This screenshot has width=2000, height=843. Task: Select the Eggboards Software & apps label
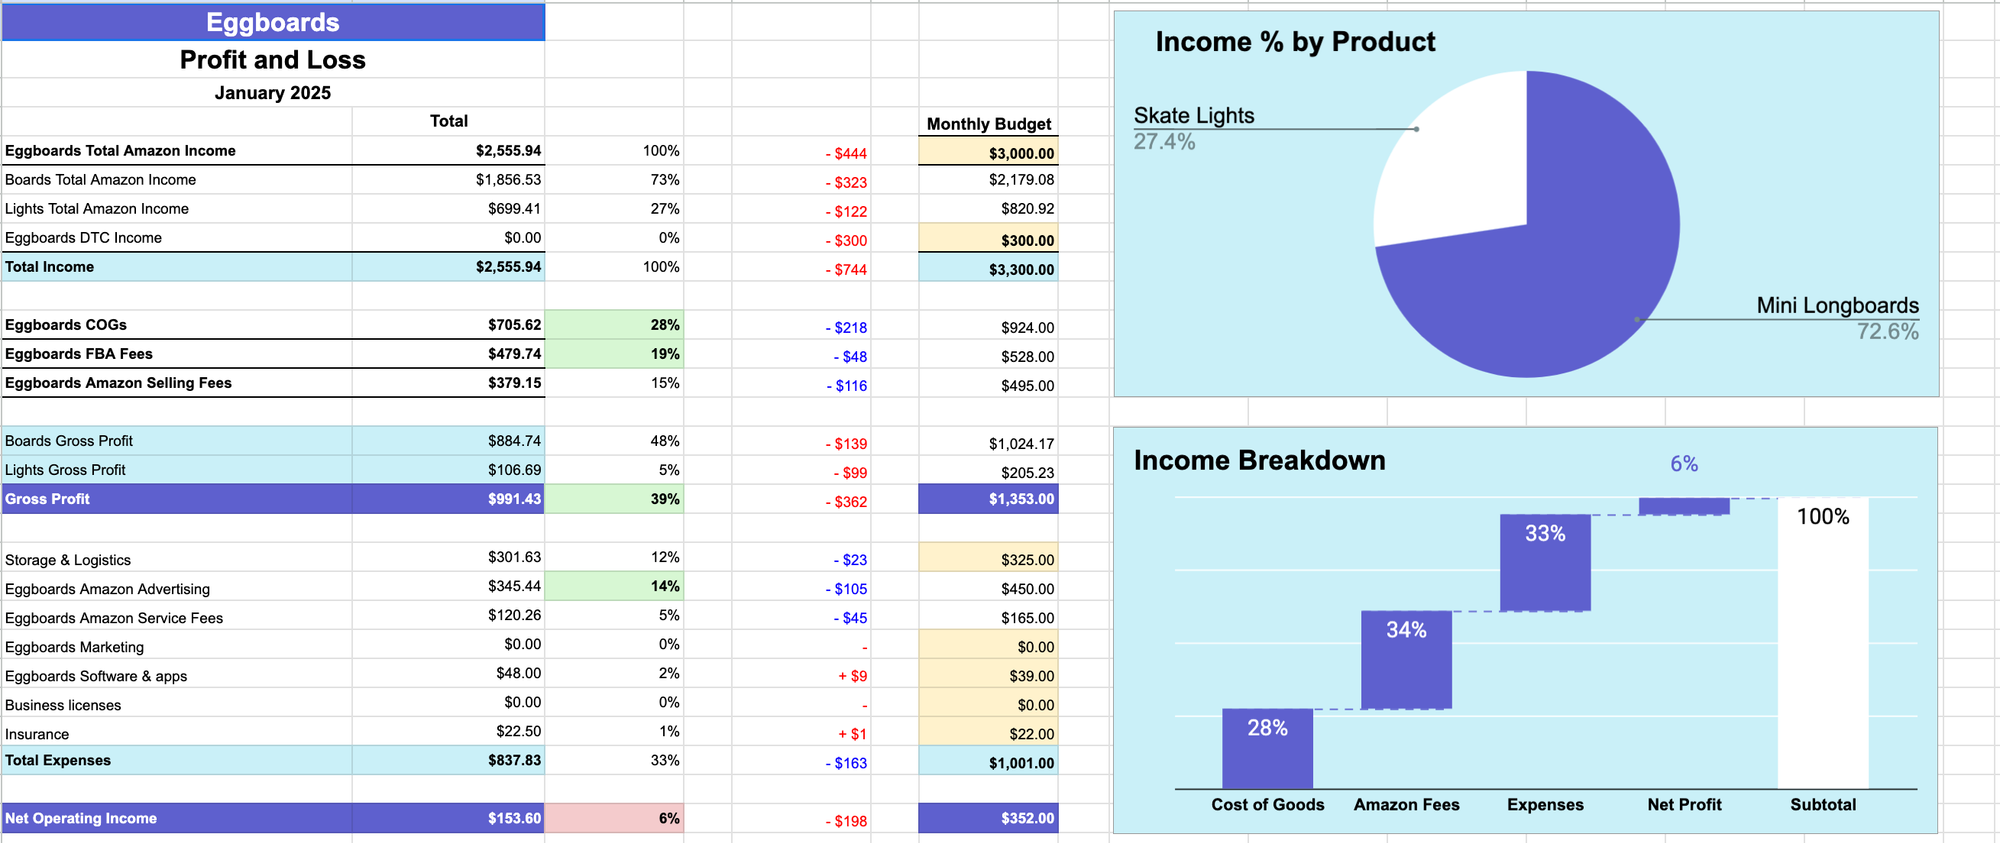coord(96,676)
